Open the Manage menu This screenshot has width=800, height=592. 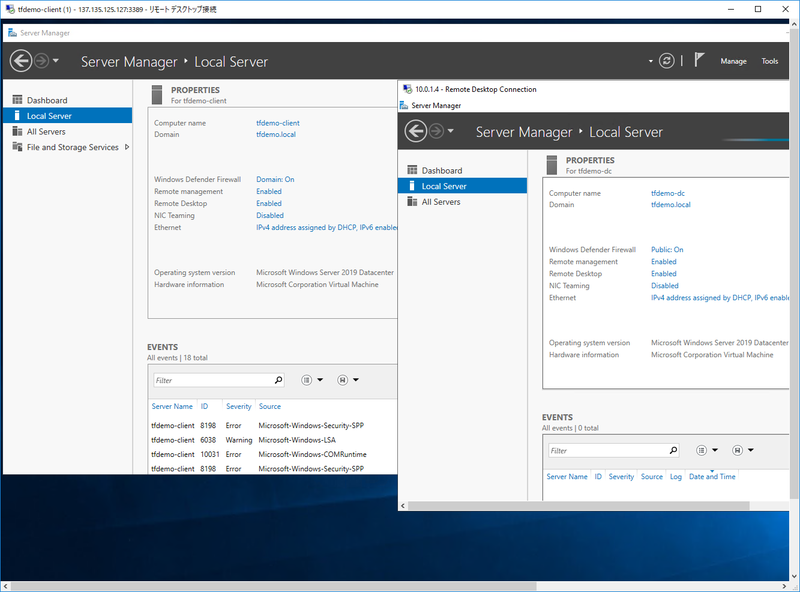click(733, 61)
